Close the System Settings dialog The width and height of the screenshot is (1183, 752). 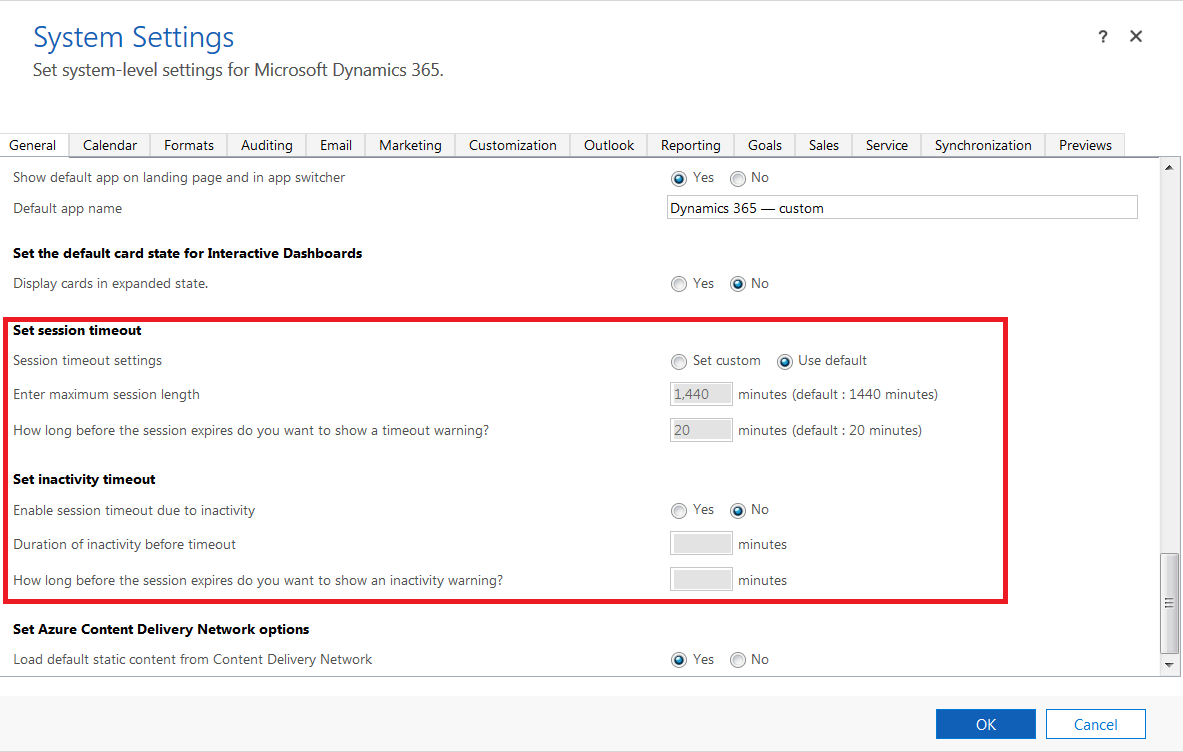(1136, 37)
